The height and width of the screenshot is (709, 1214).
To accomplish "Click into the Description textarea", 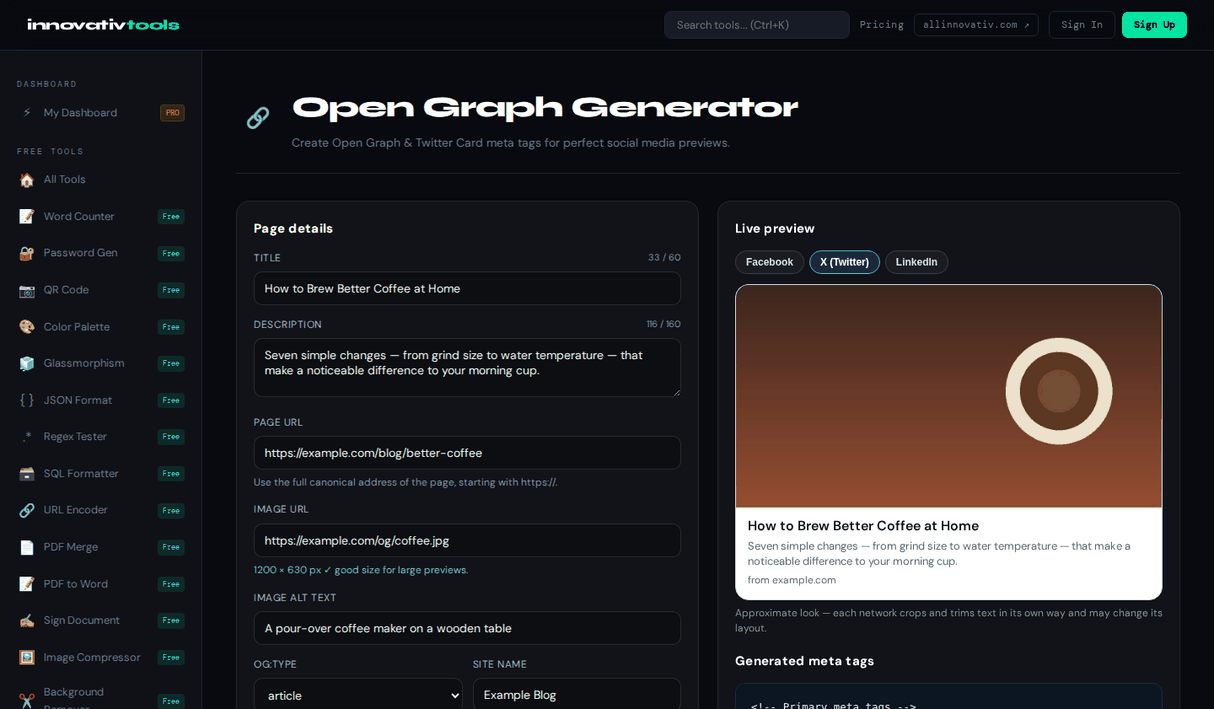I will pos(467,367).
